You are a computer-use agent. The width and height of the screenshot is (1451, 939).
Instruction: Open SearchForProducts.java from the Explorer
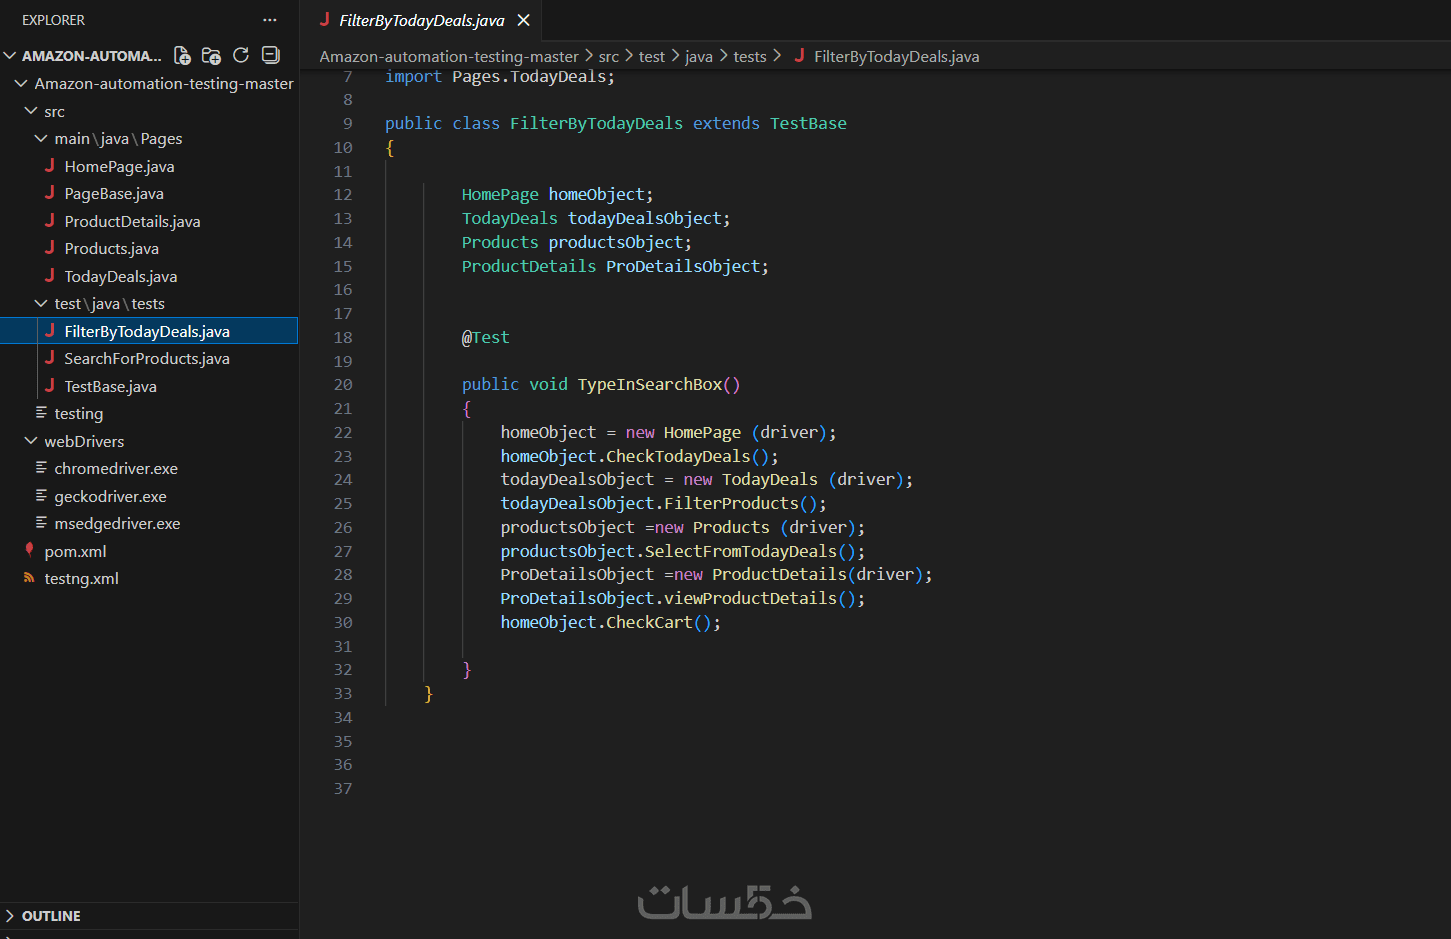tap(149, 359)
